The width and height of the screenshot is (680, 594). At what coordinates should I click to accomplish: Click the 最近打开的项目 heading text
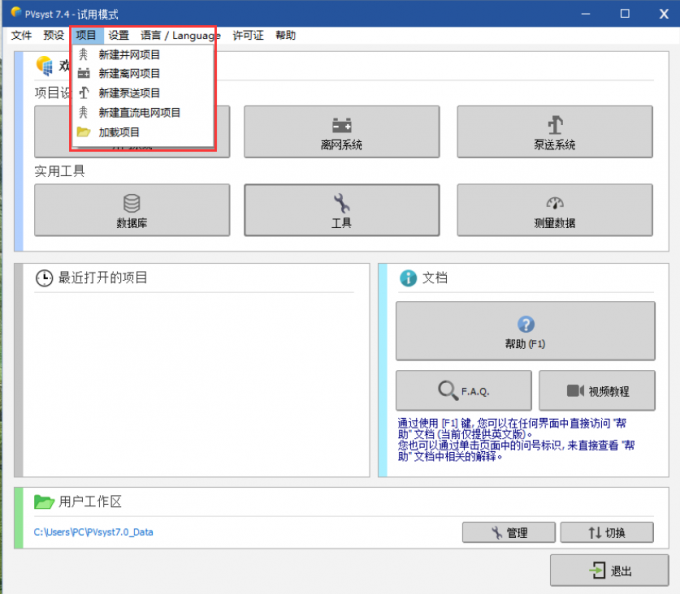tap(103, 277)
